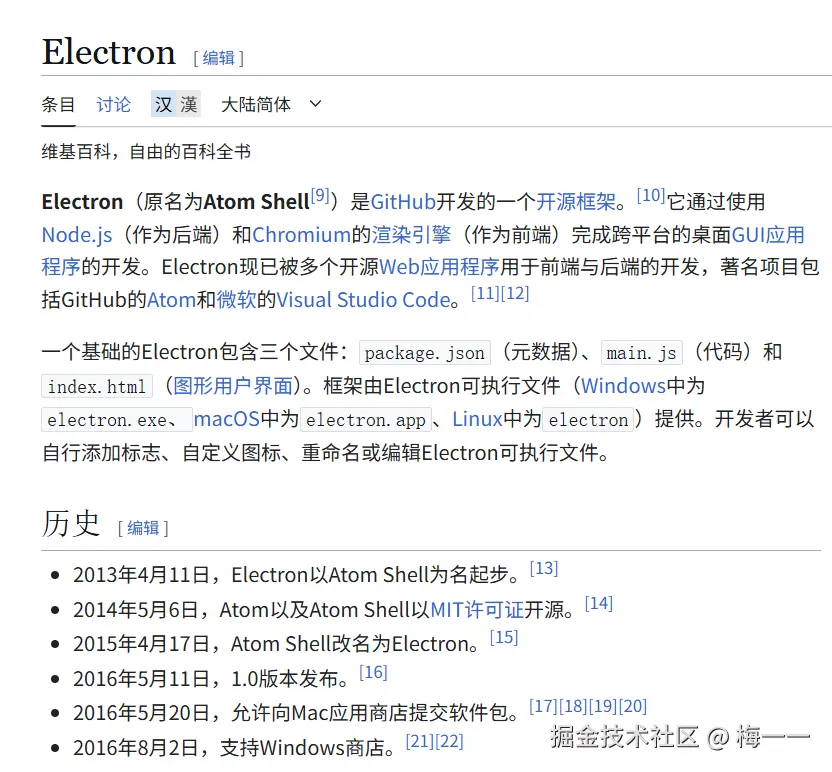Screen dimensions: 832x772
Task: Select the 漢 traditional script toggle
Action: (188, 104)
